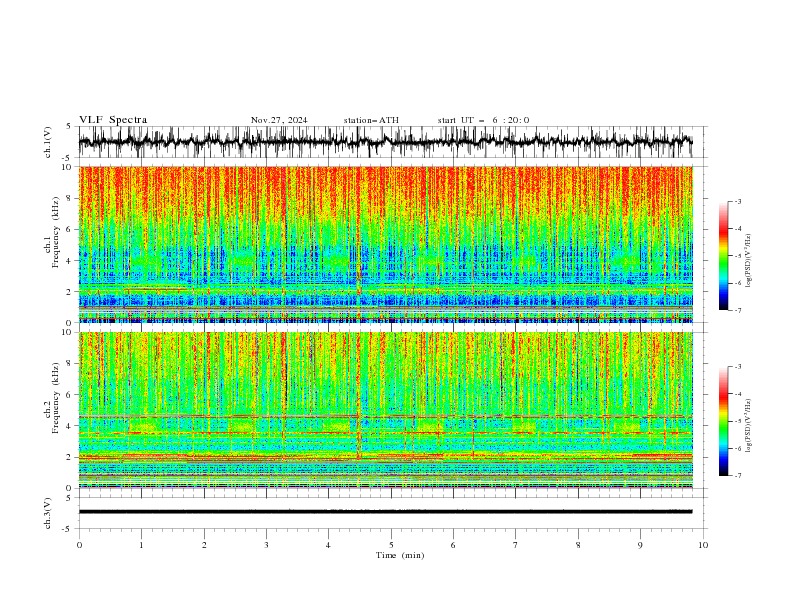Click the log(PSD) label beside ch.2 colorbar

[x=749, y=426]
